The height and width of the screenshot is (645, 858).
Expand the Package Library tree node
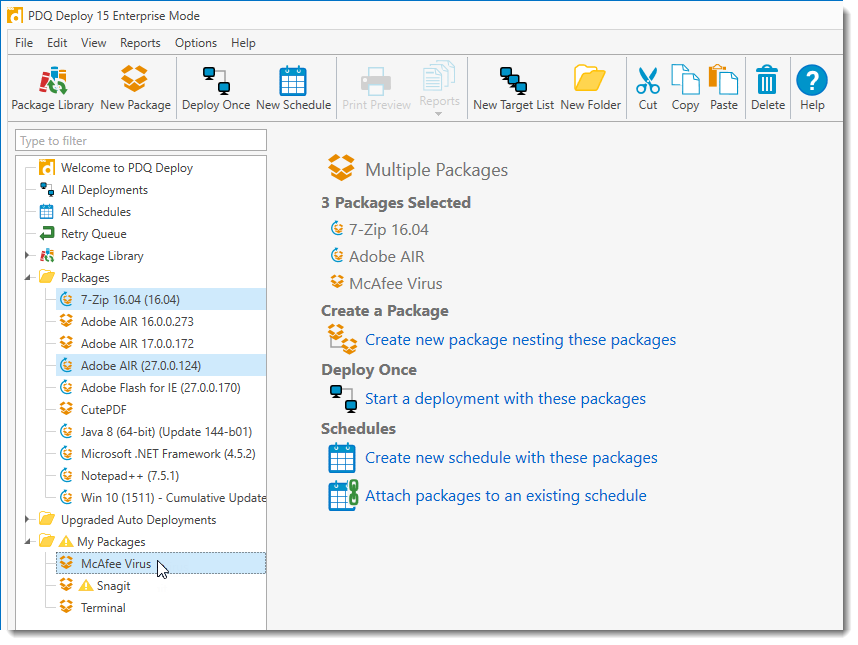point(27,255)
